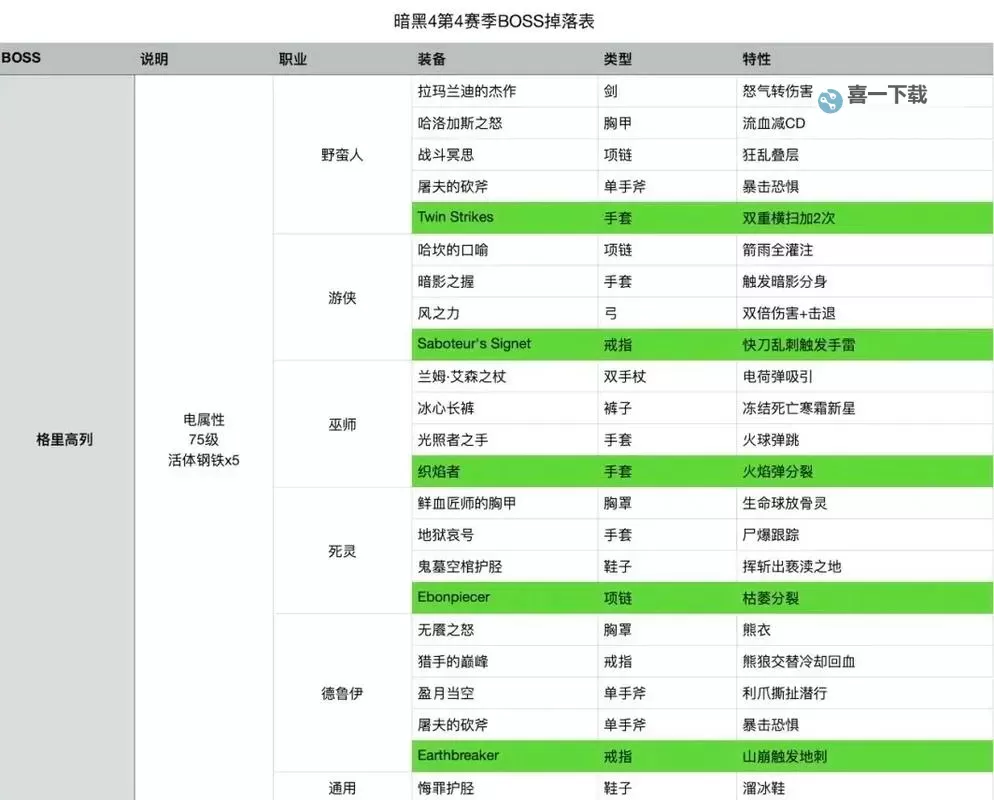Click the 死灵 class cell
The image size is (994, 800).
pos(339,550)
